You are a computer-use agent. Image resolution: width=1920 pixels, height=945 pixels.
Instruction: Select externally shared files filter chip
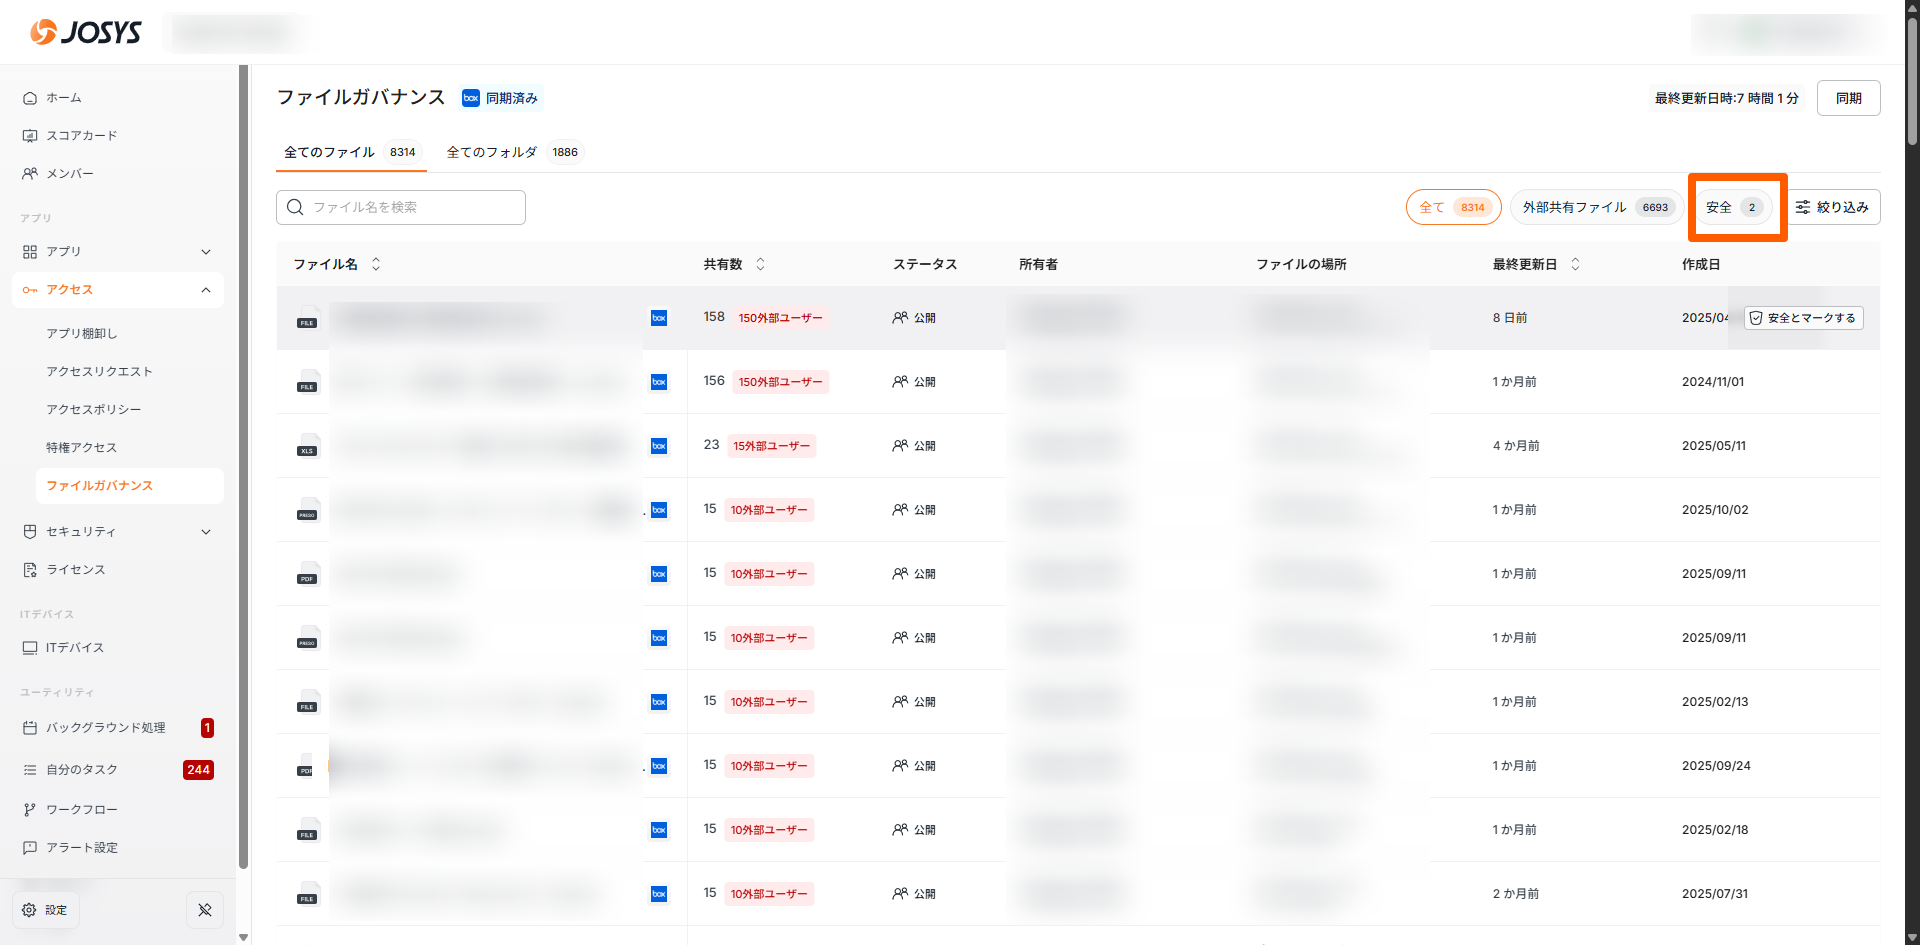pos(1595,208)
